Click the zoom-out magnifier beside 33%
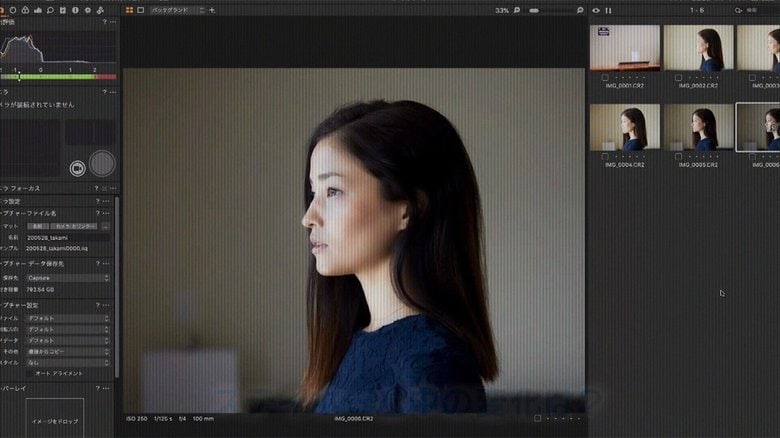This screenshot has width=780, height=438. click(x=517, y=10)
